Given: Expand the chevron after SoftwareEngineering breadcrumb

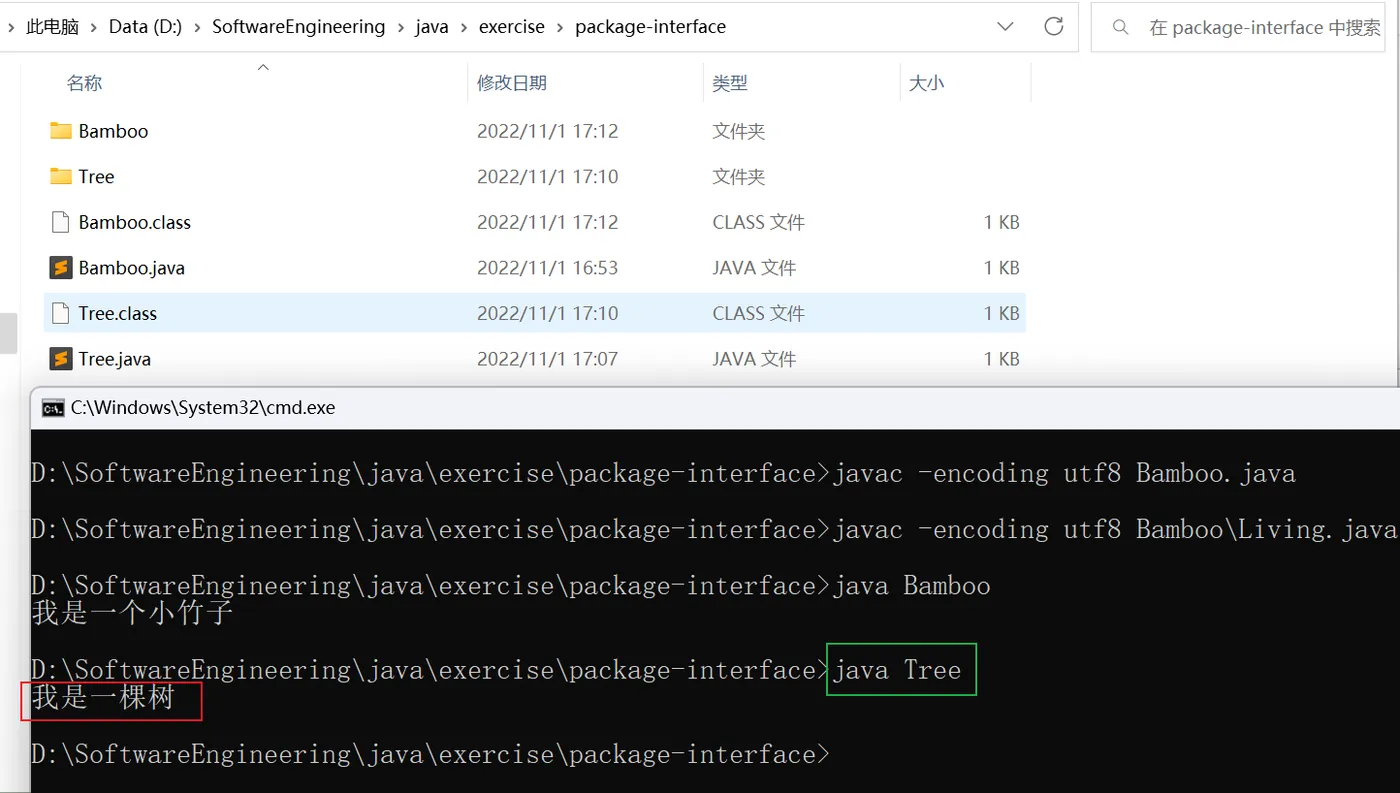Looking at the screenshot, I should (x=400, y=27).
